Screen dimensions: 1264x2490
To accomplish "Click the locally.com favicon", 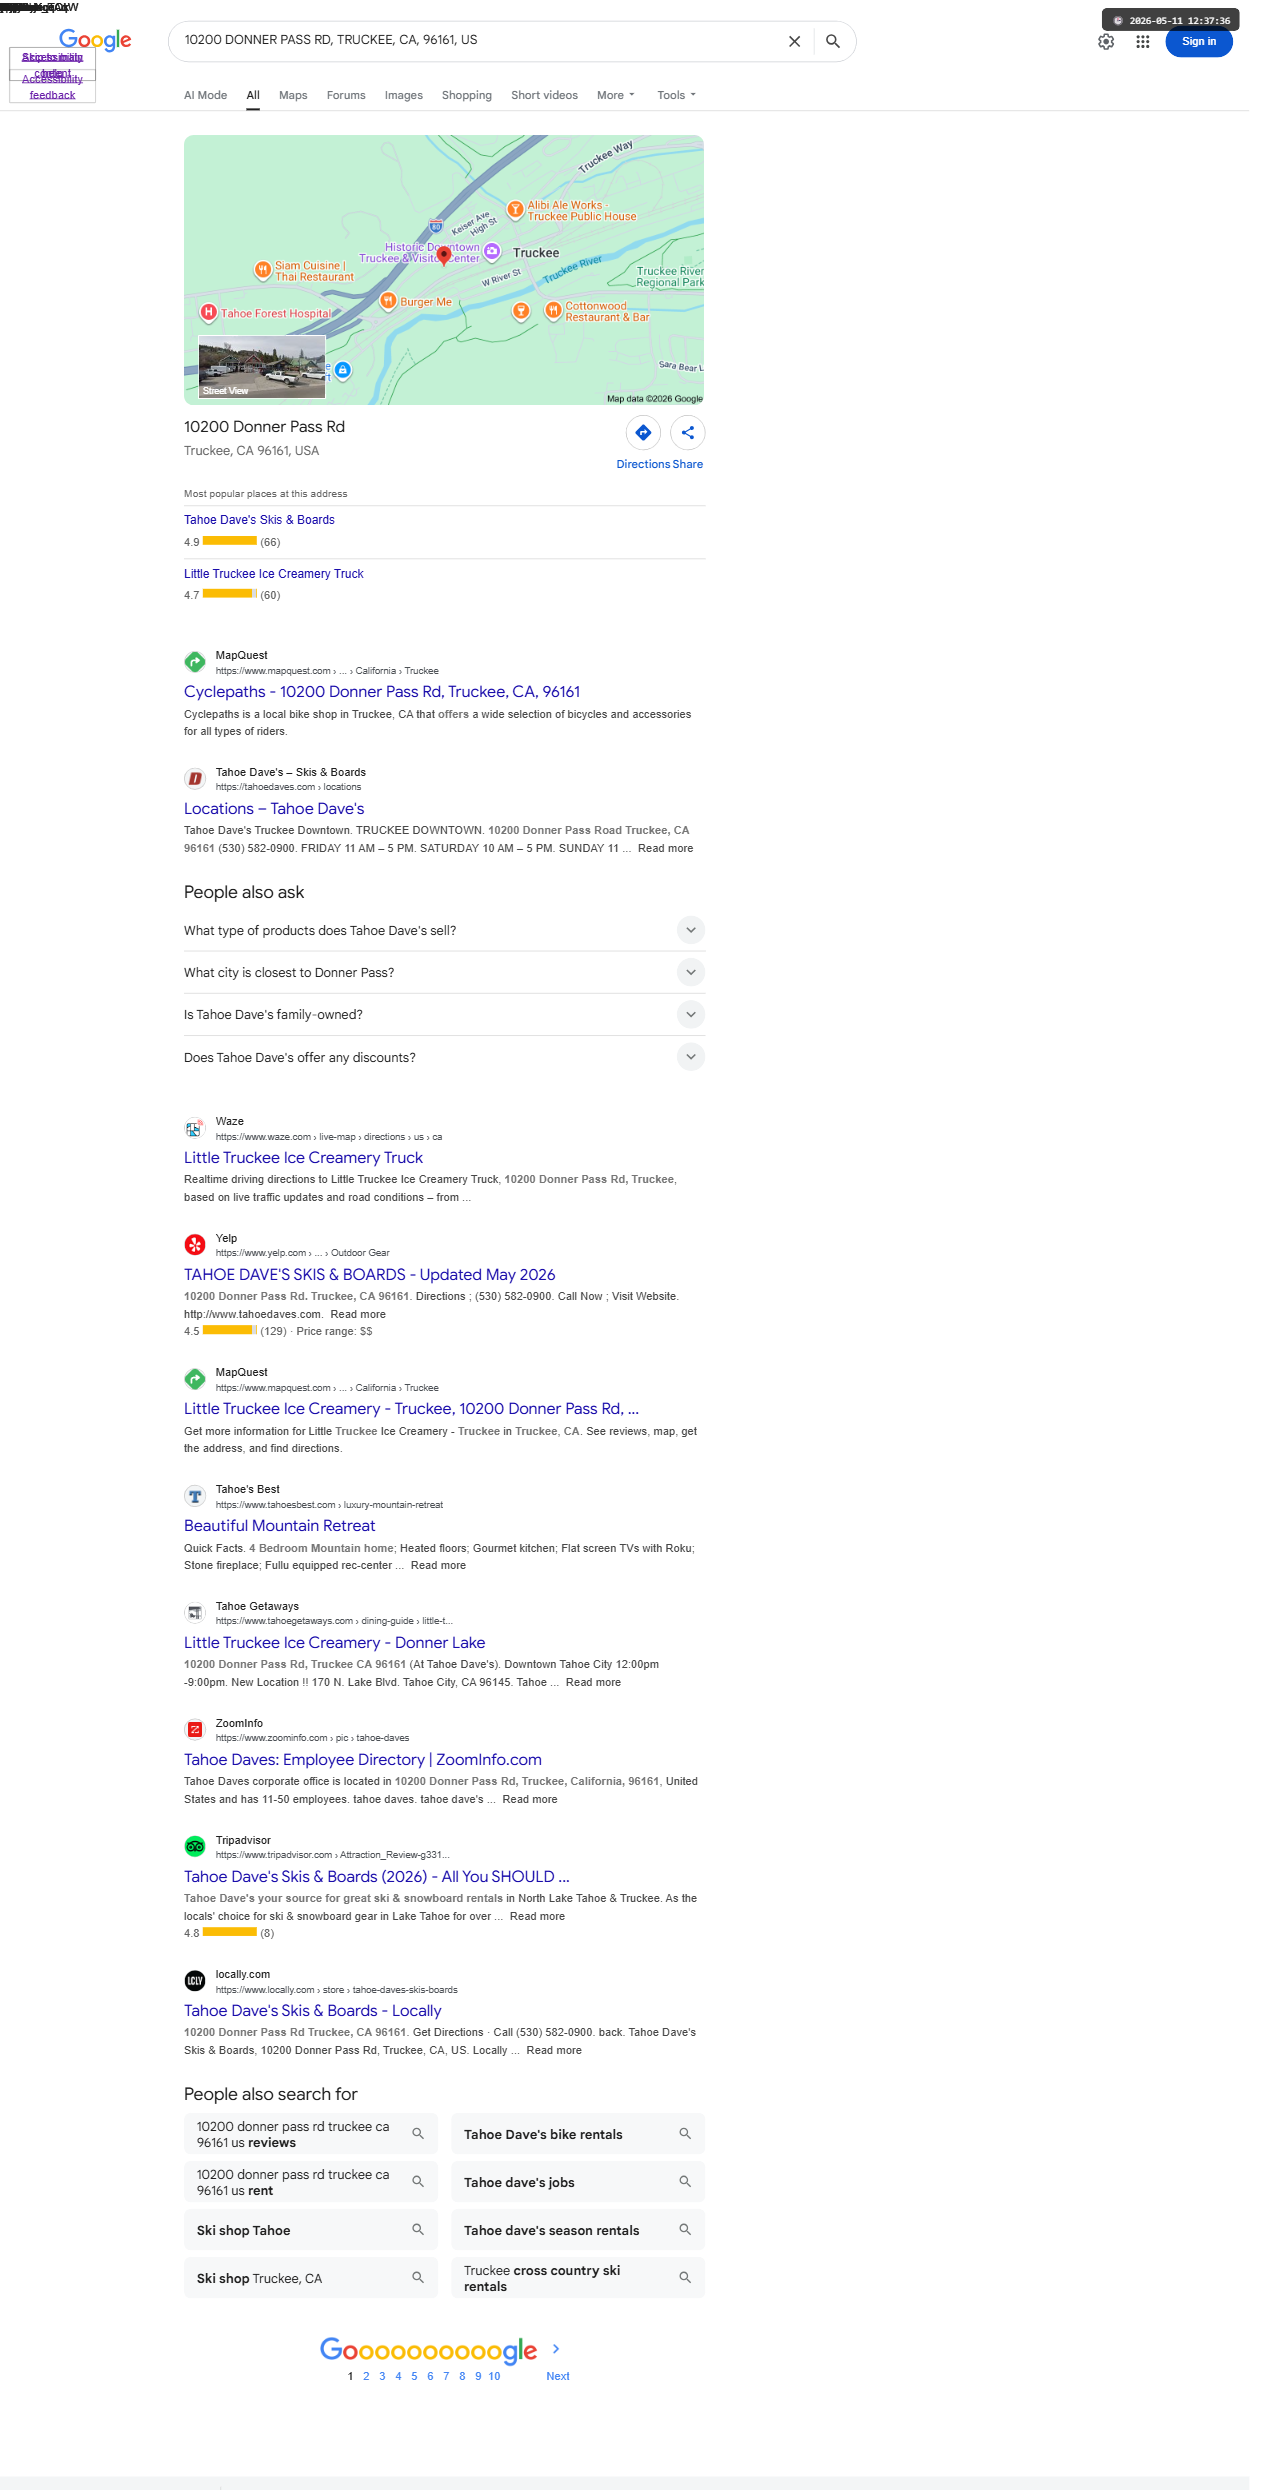I will (x=195, y=1981).
